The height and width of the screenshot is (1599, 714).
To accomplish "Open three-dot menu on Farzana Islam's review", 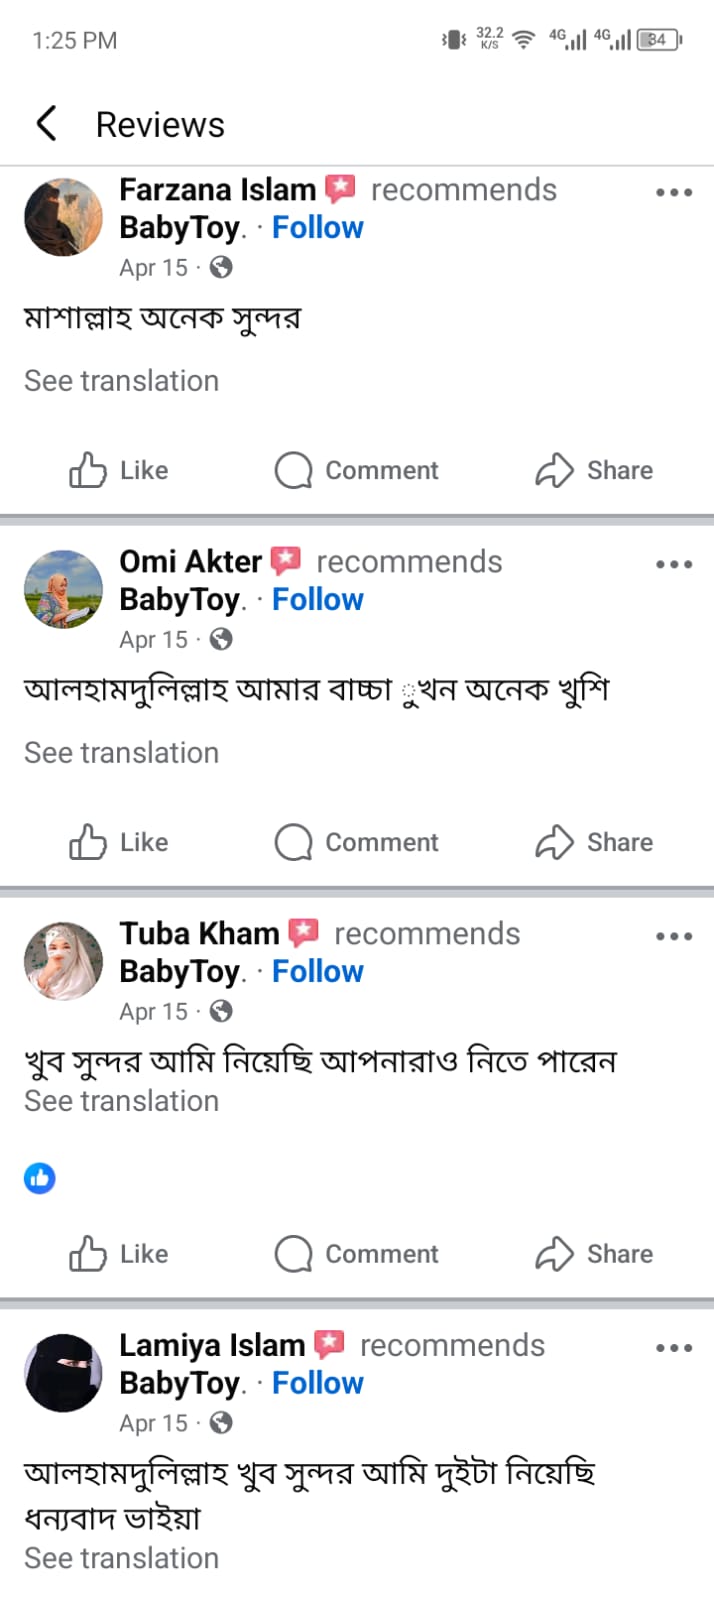I will 674,192.
